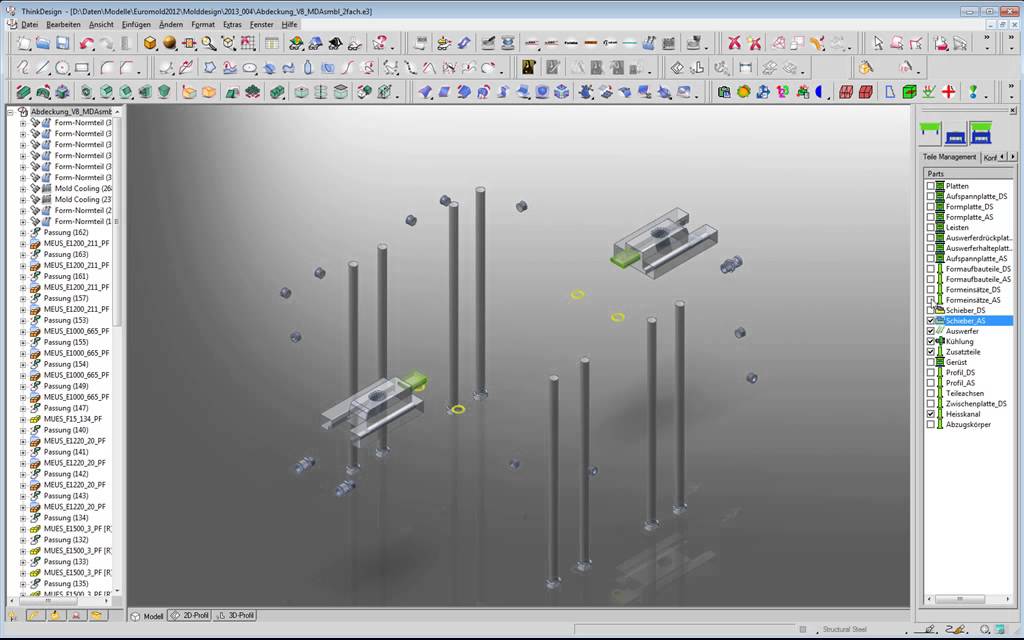
Task: Close the right side panel
Action: pyautogui.click(x=1013, y=110)
